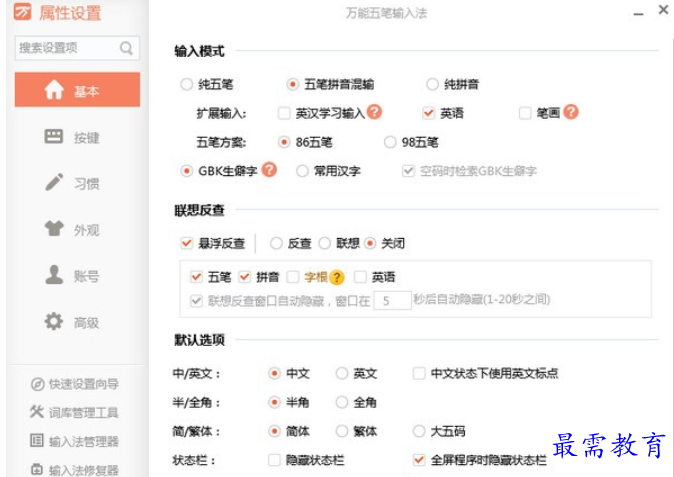Click yellow help icon next to 字根
The image size is (674, 477).
(337, 277)
